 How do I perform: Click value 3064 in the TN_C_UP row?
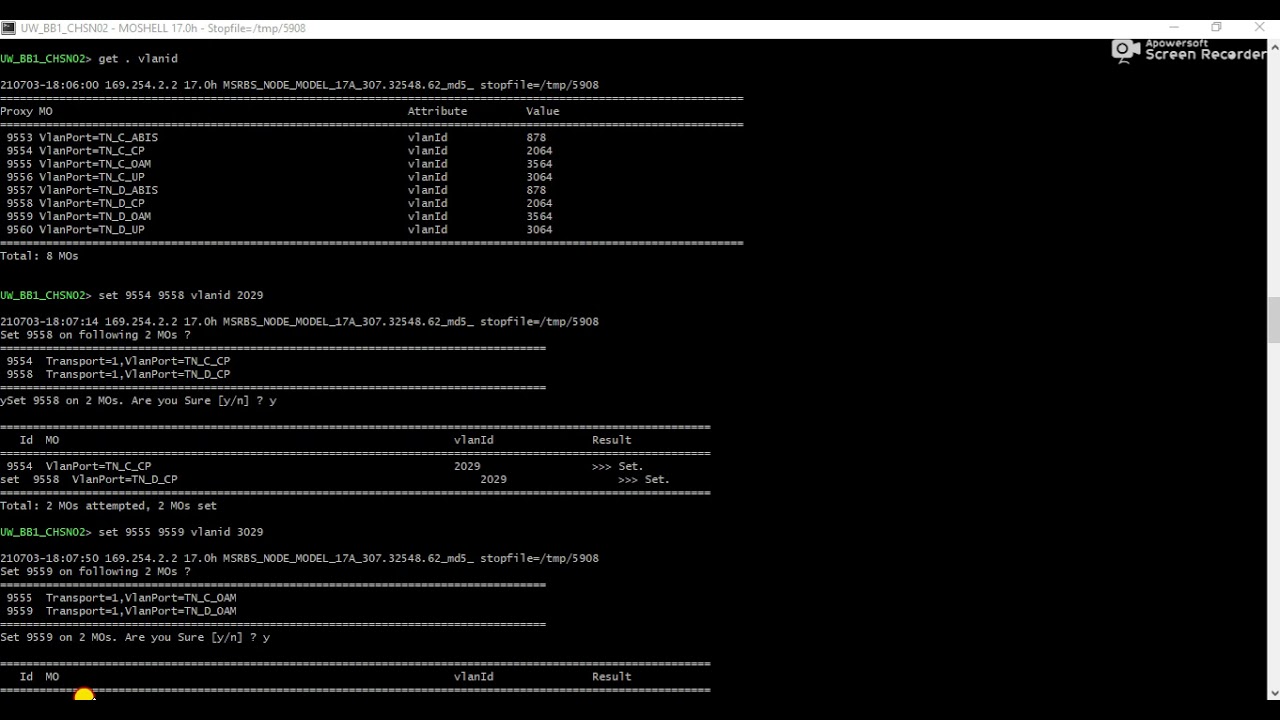point(539,177)
